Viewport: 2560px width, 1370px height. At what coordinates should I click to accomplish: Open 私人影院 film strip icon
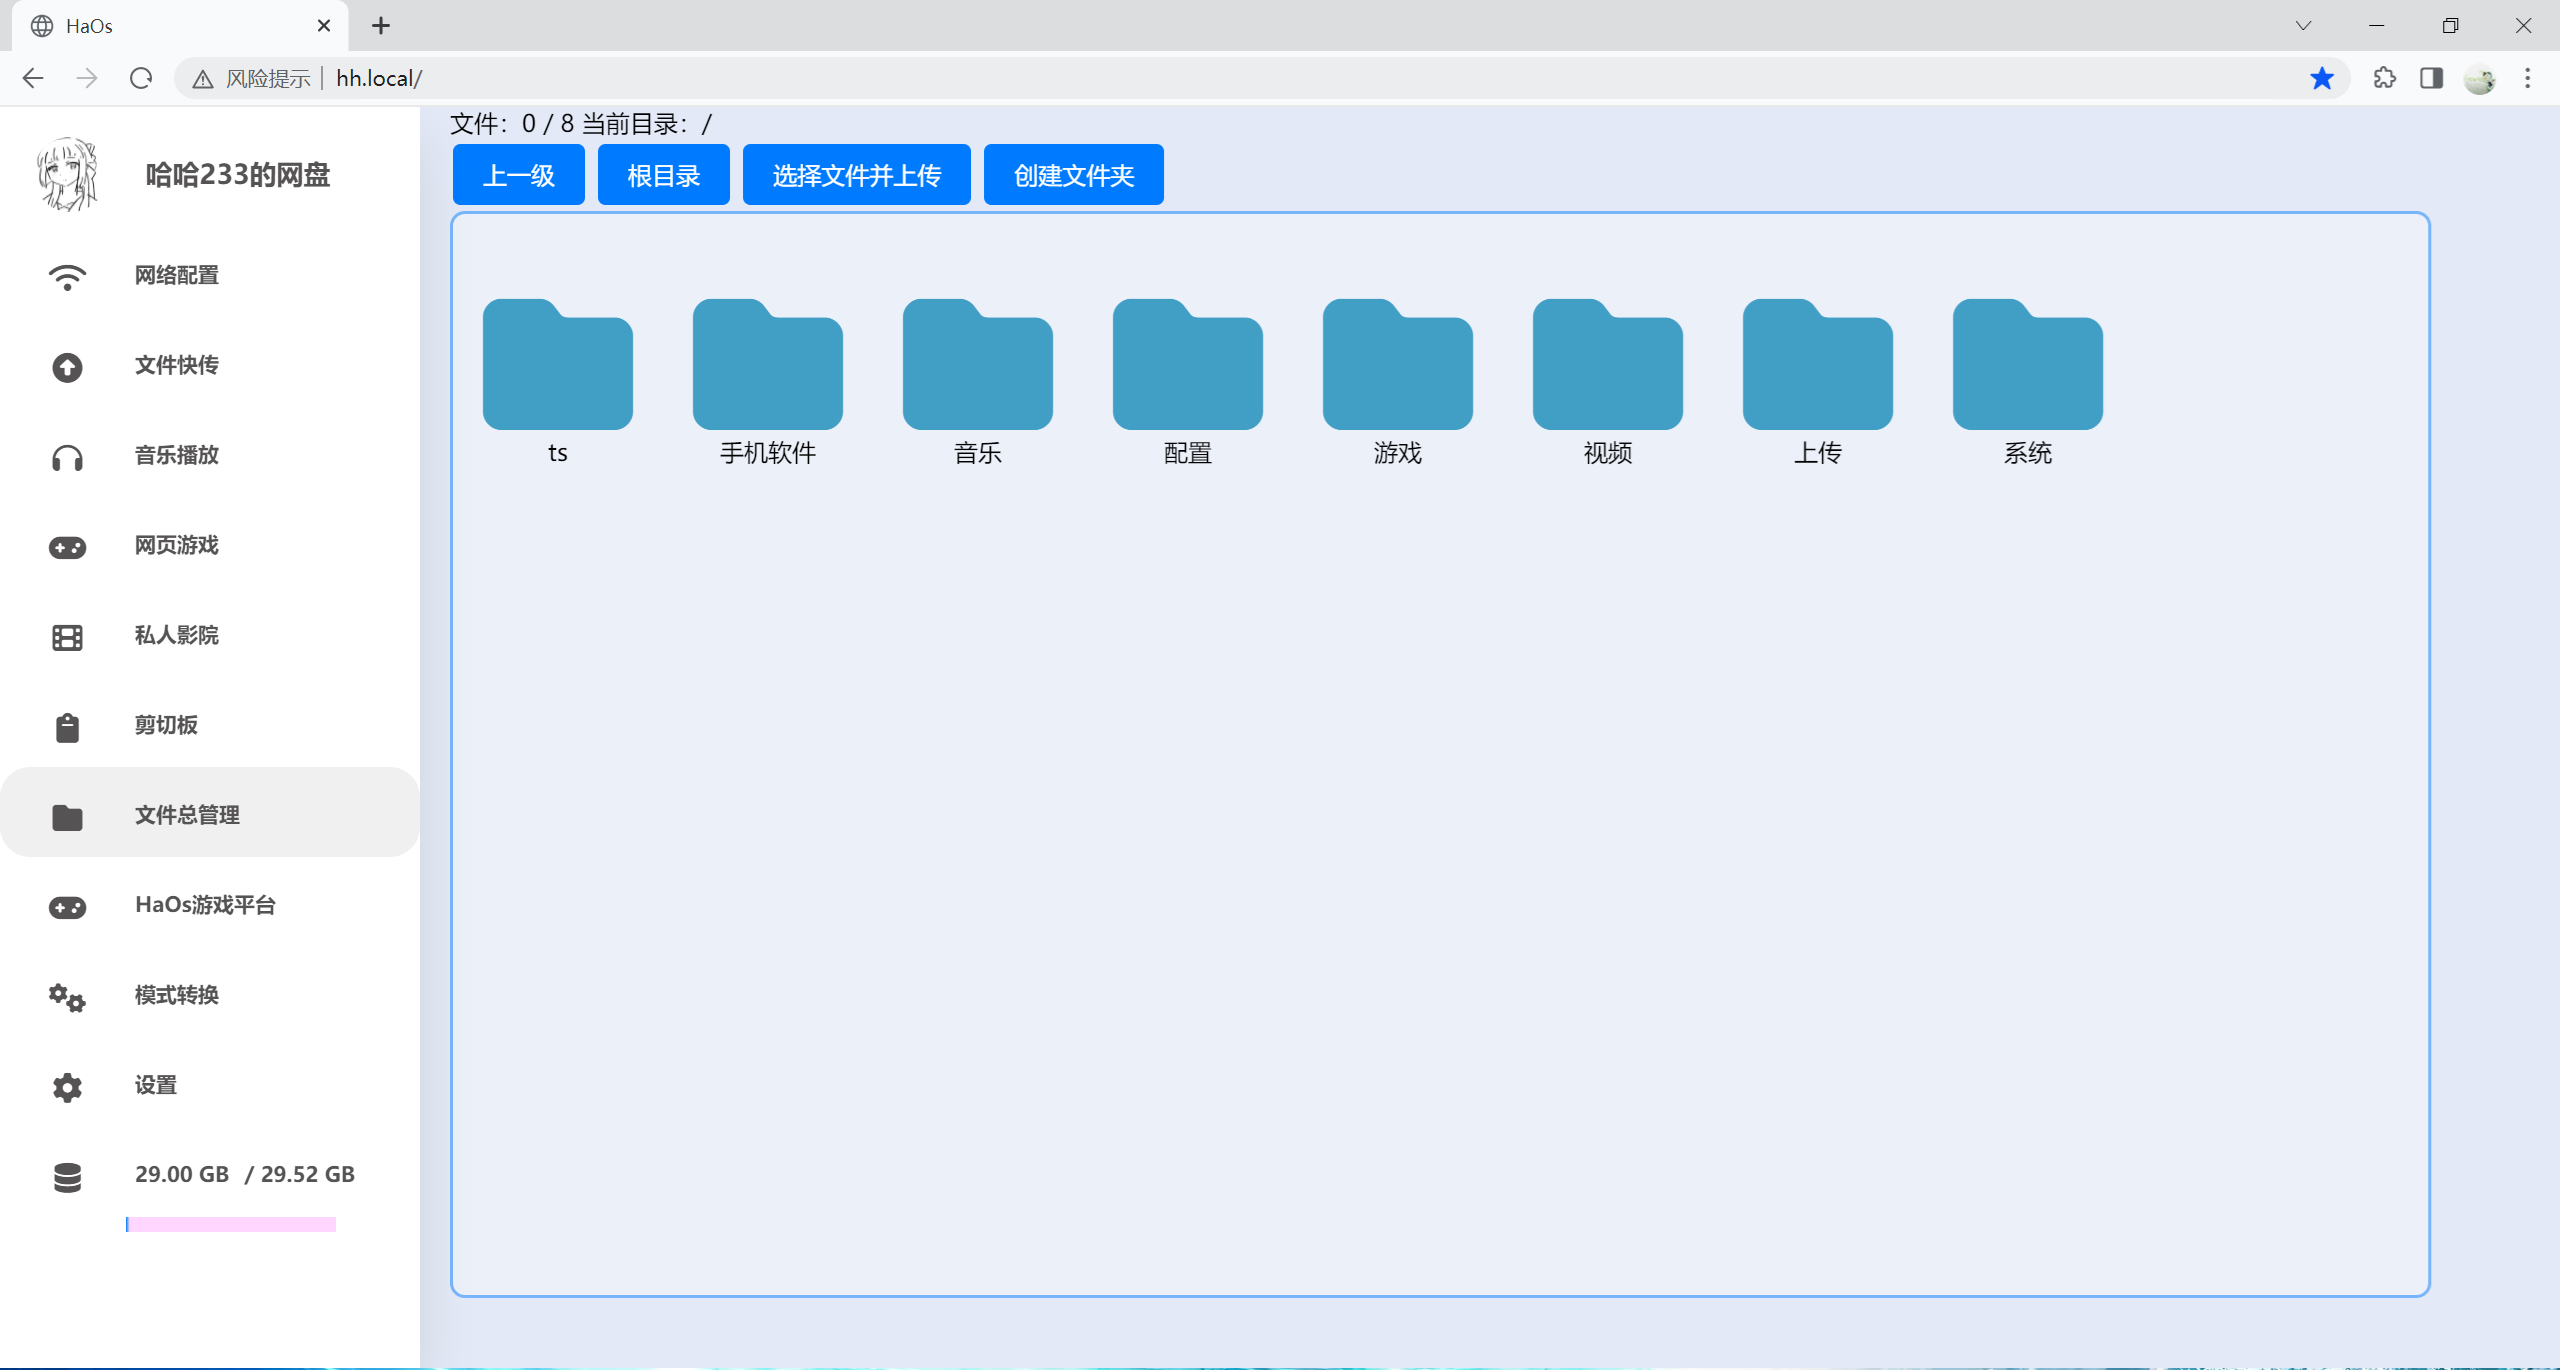click(67, 637)
